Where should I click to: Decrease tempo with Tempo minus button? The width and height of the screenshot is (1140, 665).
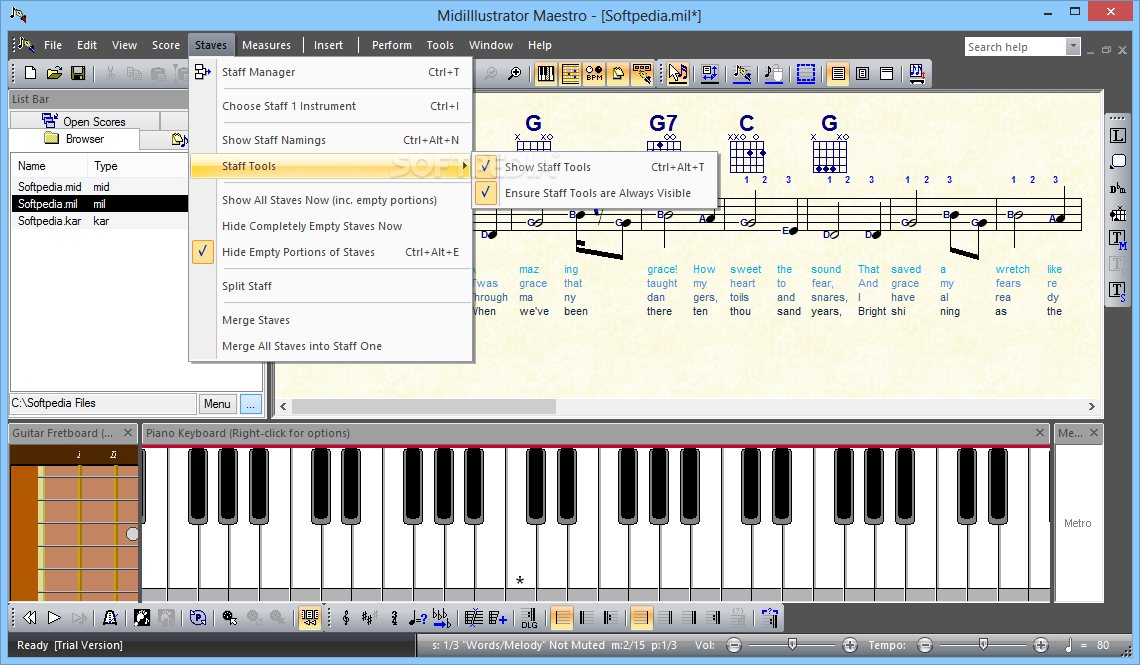[x=925, y=645]
